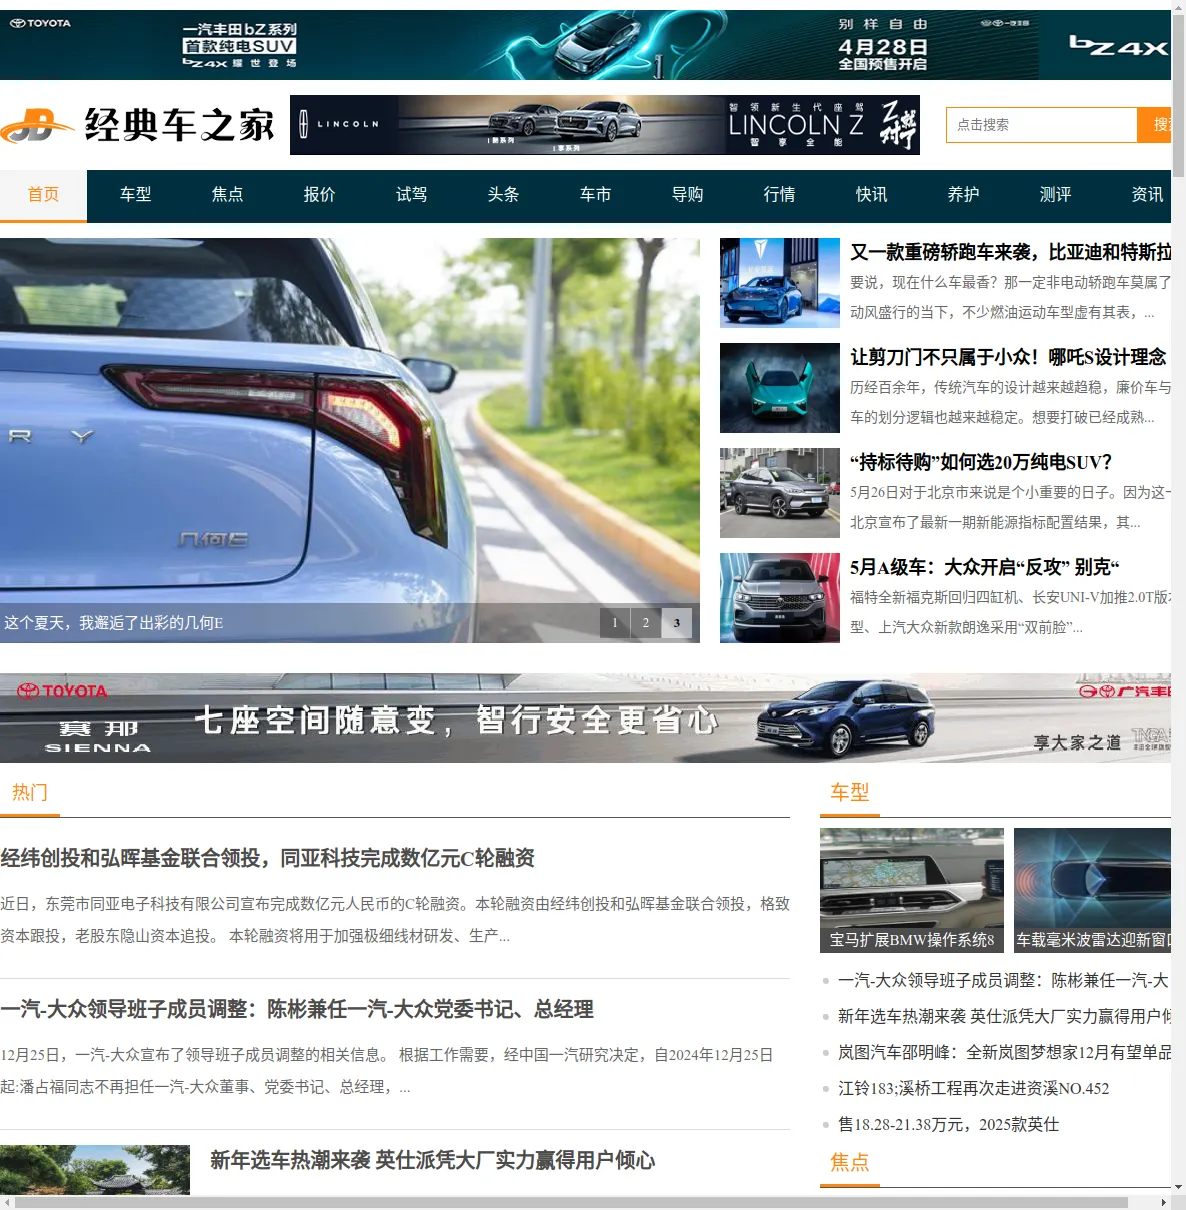
Task: Open the 新年选车热潮来袭 article headline
Action: [433, 1160]
